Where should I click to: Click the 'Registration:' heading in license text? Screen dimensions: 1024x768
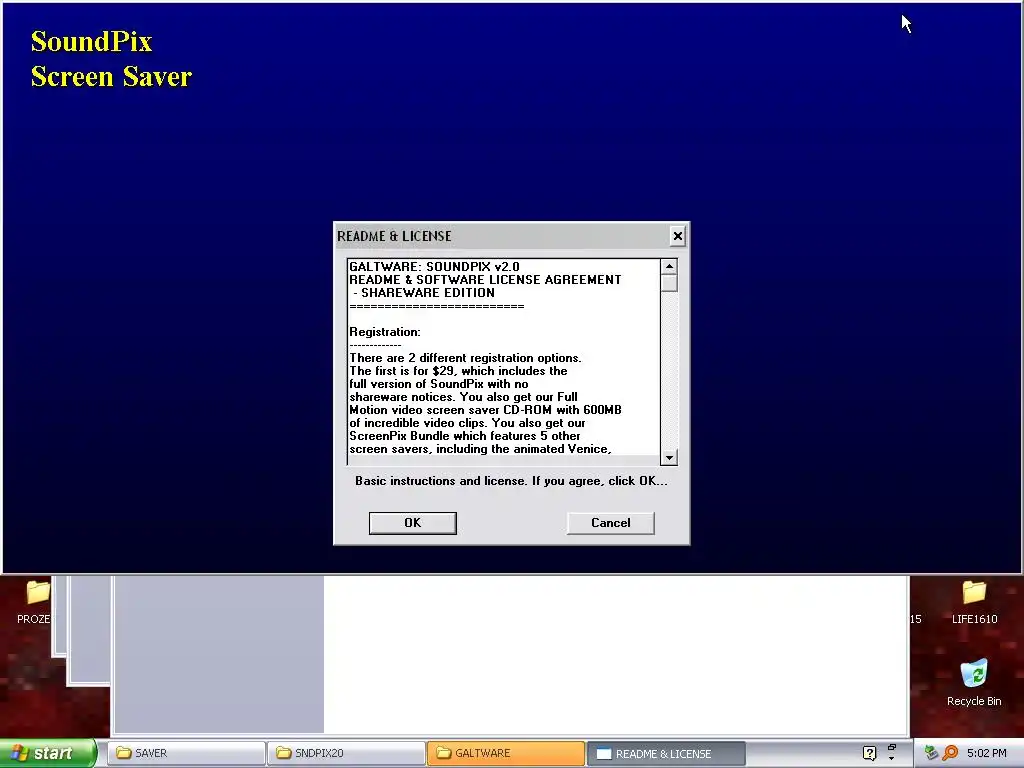tap(385, 332)
